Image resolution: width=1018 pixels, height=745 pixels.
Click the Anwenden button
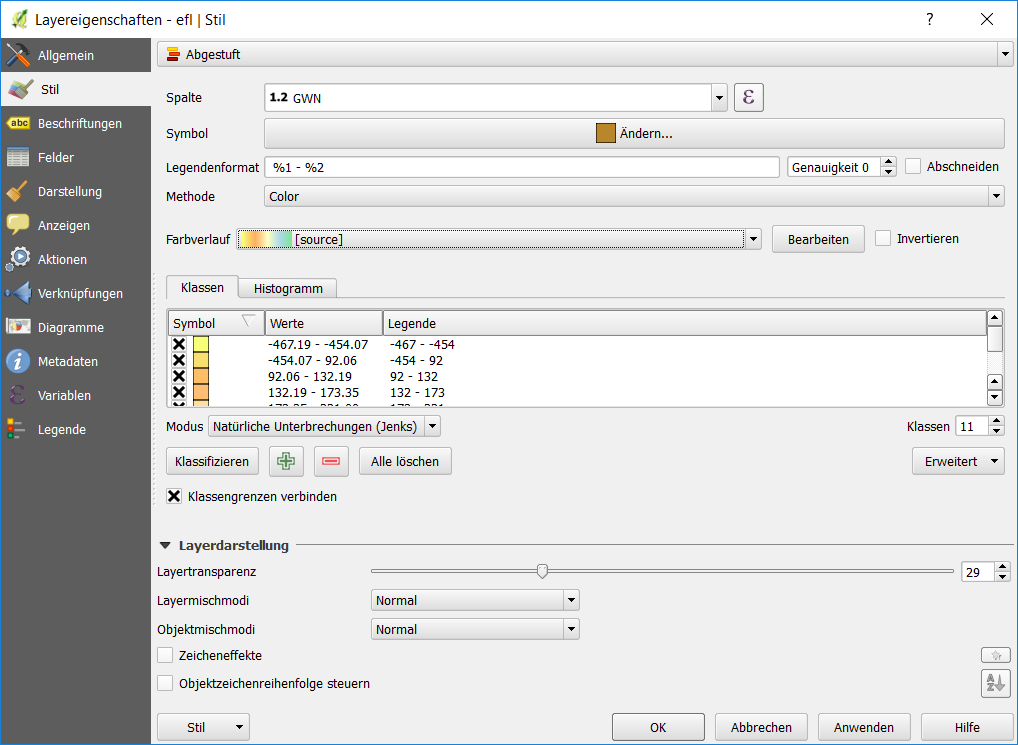tap(864, 727)
